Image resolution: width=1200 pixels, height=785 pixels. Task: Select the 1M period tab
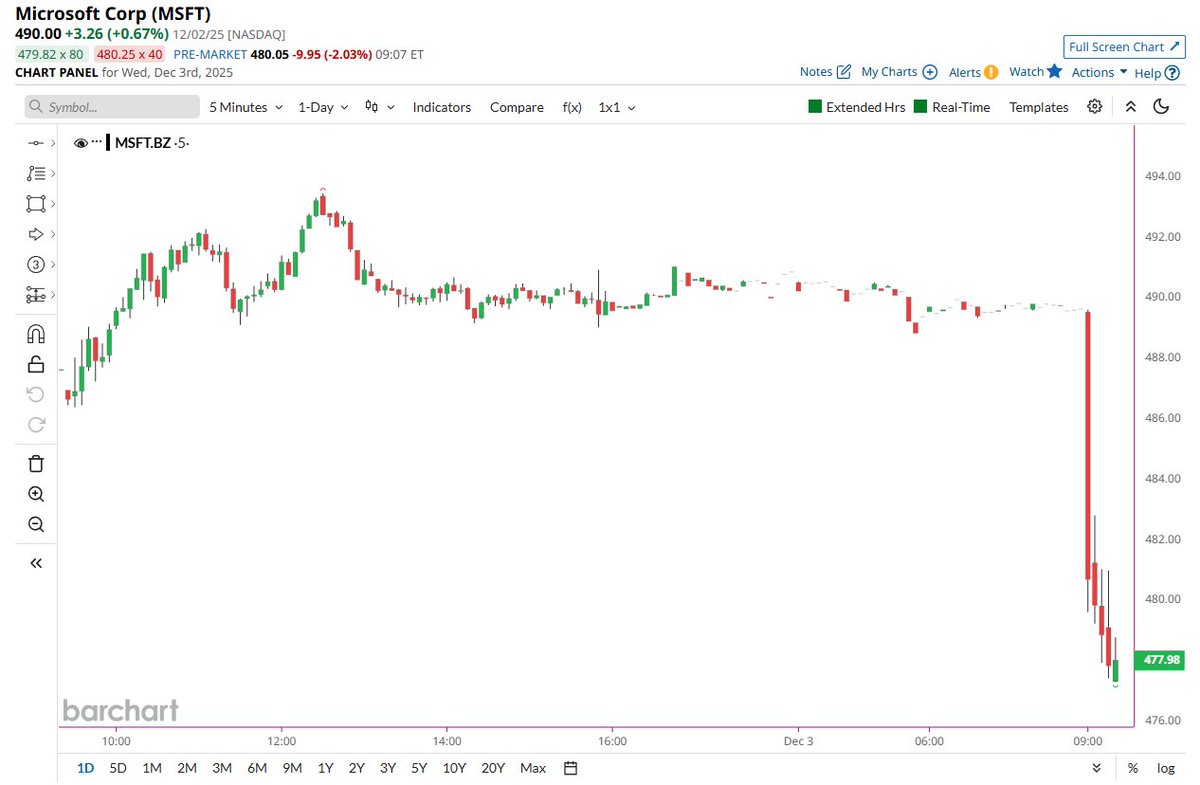tap(152, 768)
